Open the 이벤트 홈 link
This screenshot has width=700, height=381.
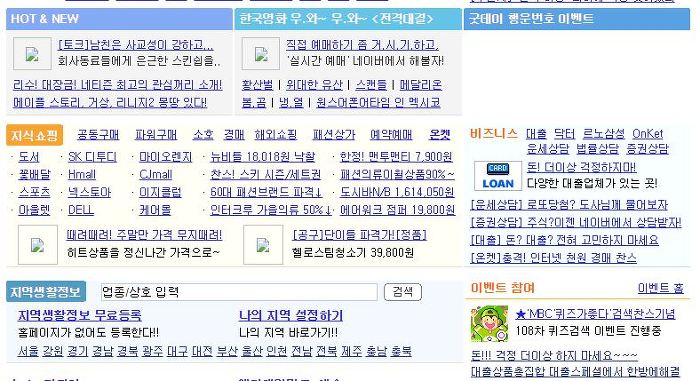[660, 289]
